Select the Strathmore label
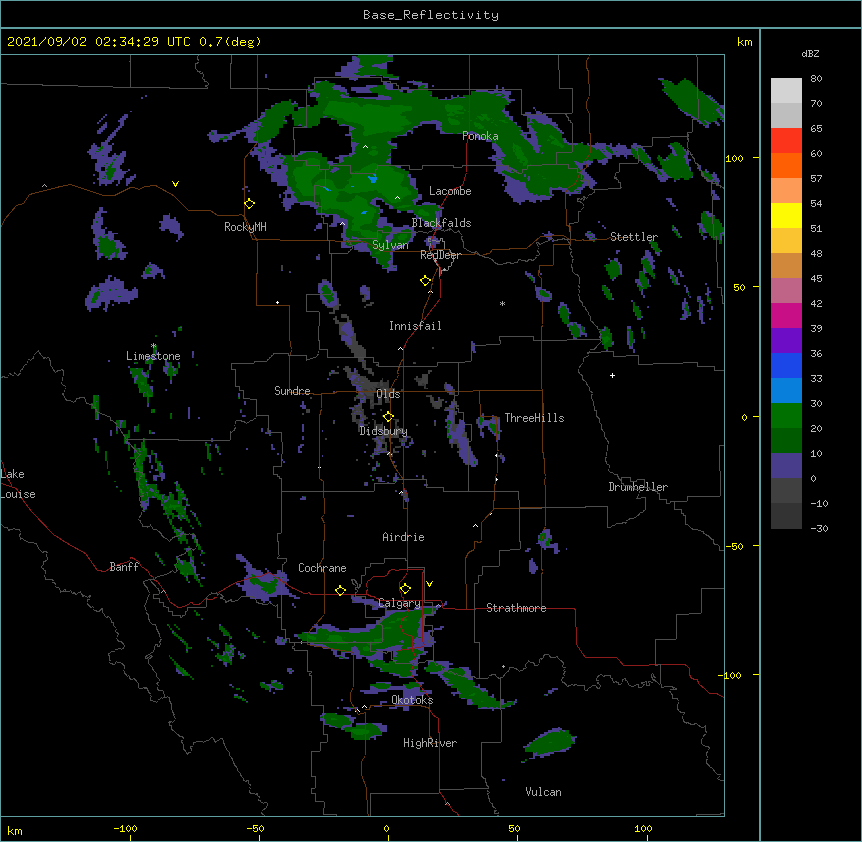862x842 pixels. pos(516,608)
